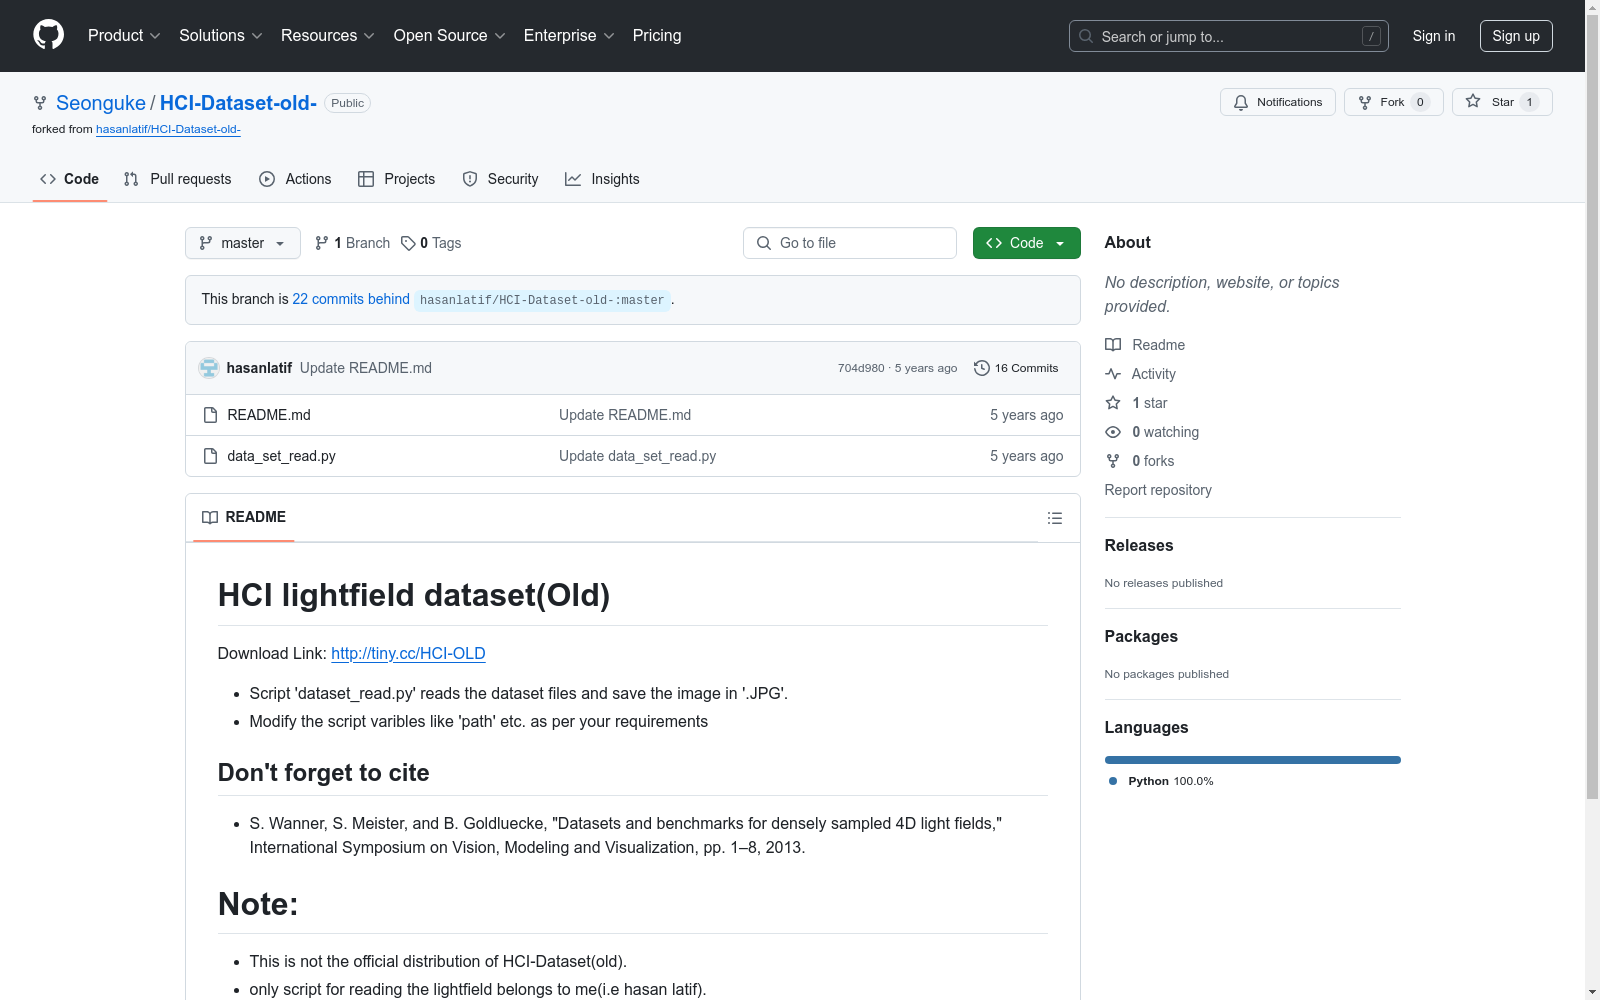
Task: Click the fork icon beside 0 forks
Action: (1113, 461)
